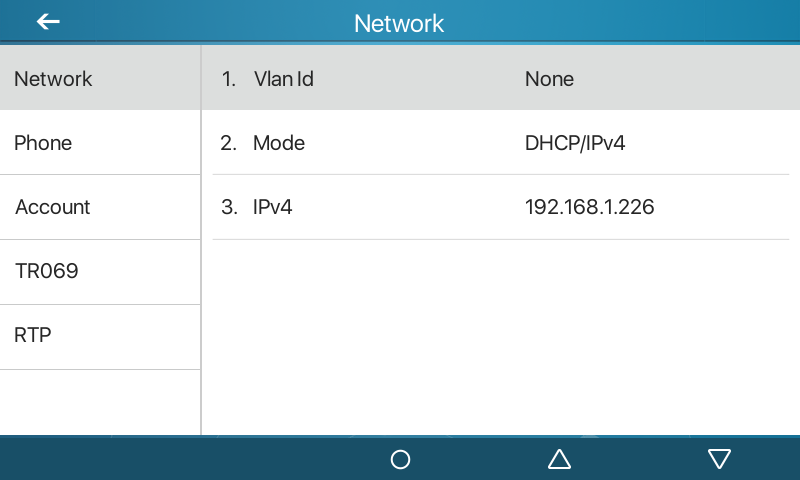Click the DHCP/IPv4 mode value

click(574, 143)
